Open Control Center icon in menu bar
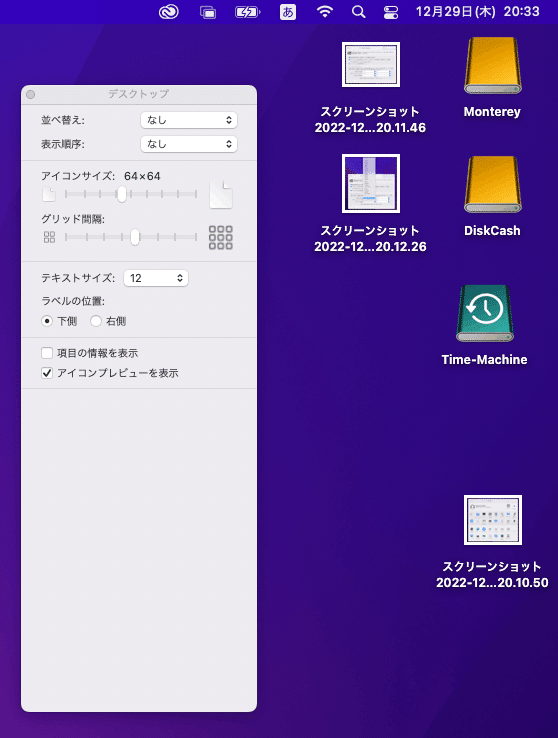558x738 pixels. pyautogui.click(x=391, y=12)
